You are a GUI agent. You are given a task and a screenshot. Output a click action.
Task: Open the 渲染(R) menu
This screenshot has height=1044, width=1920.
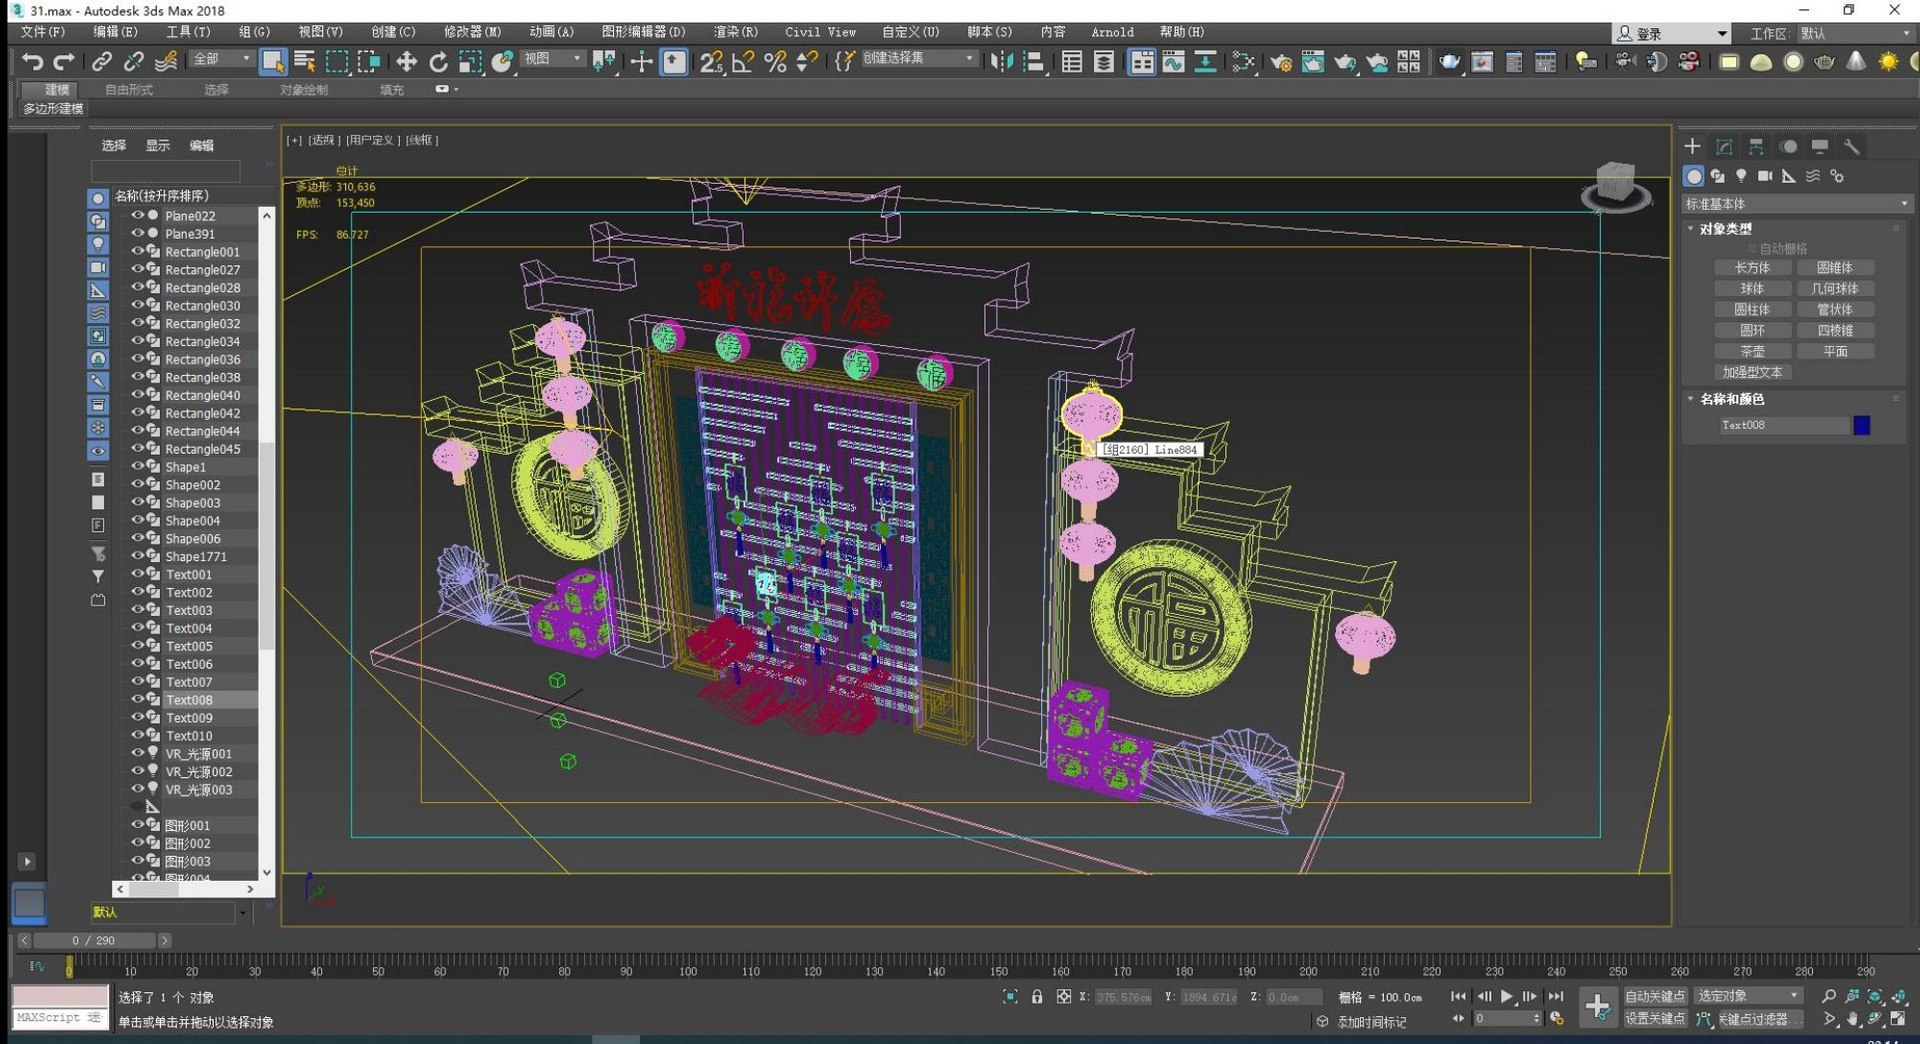tap(735, 32)
